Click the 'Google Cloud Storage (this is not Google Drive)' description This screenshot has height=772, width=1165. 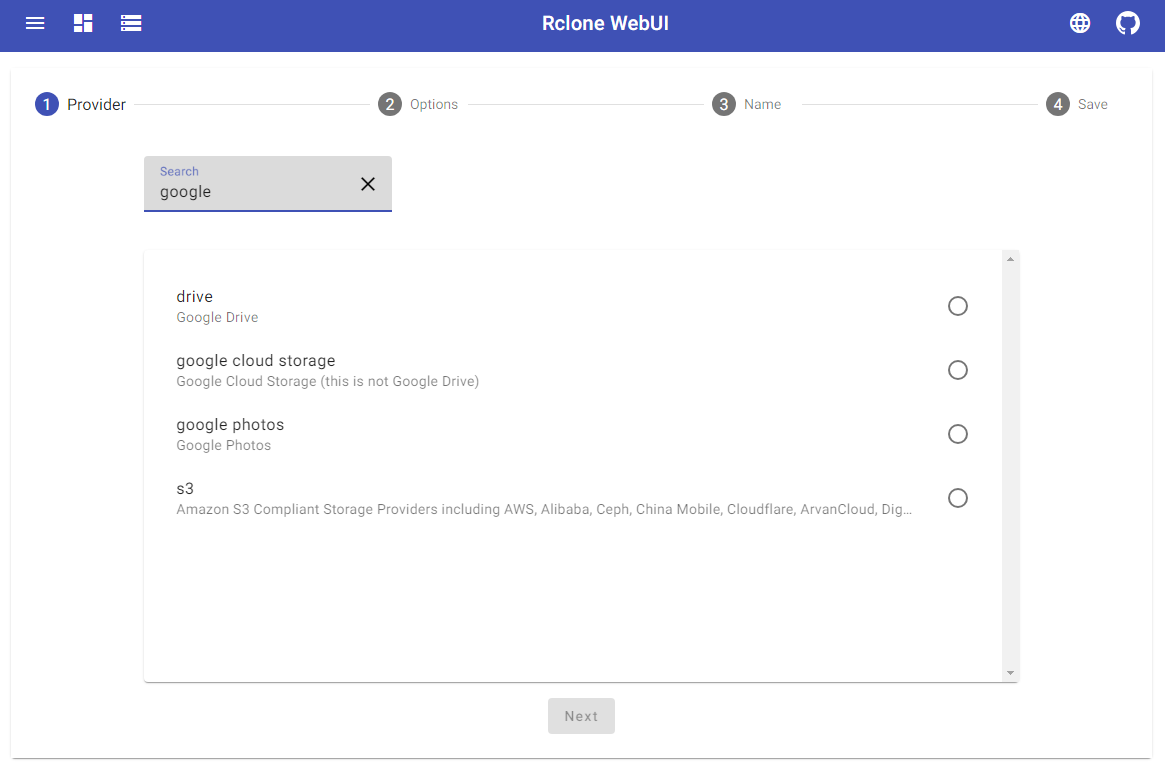(x=328, y=381)
